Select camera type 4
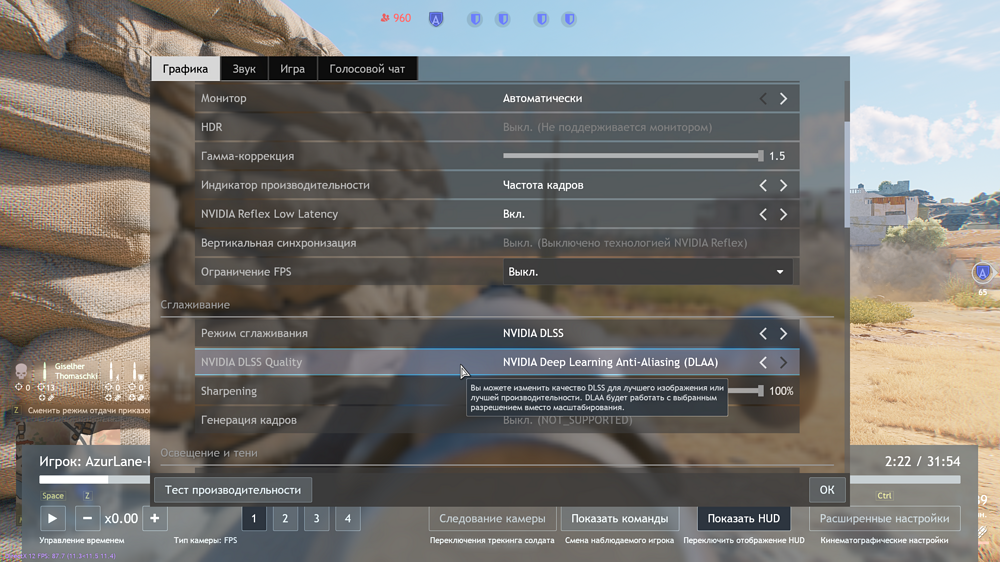Screen dimensions: 1000x562 click(348, 519)
